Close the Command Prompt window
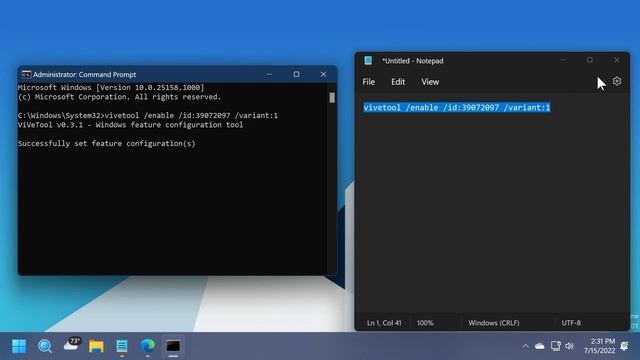This screenshot has width=640, height=360. point(323,74)
